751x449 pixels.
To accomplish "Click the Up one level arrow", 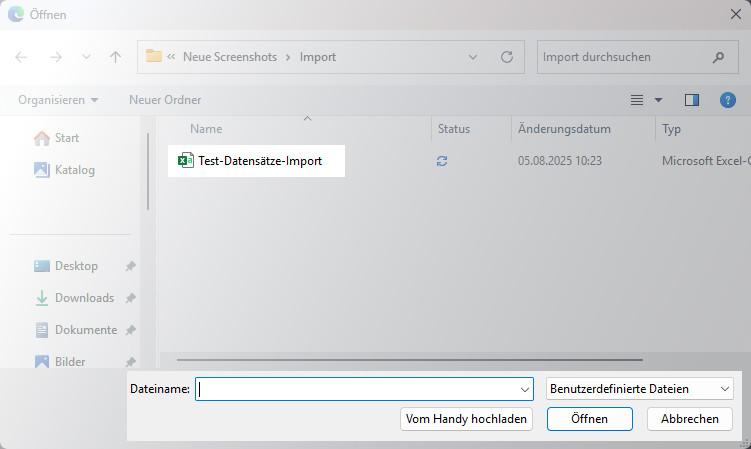I will 116,57.
